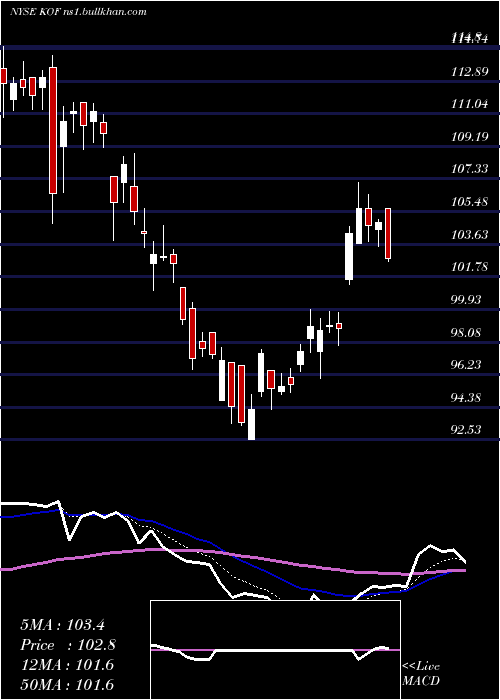Click the 112.89 price axis label

pyautogui.click(x=470, y=71)
